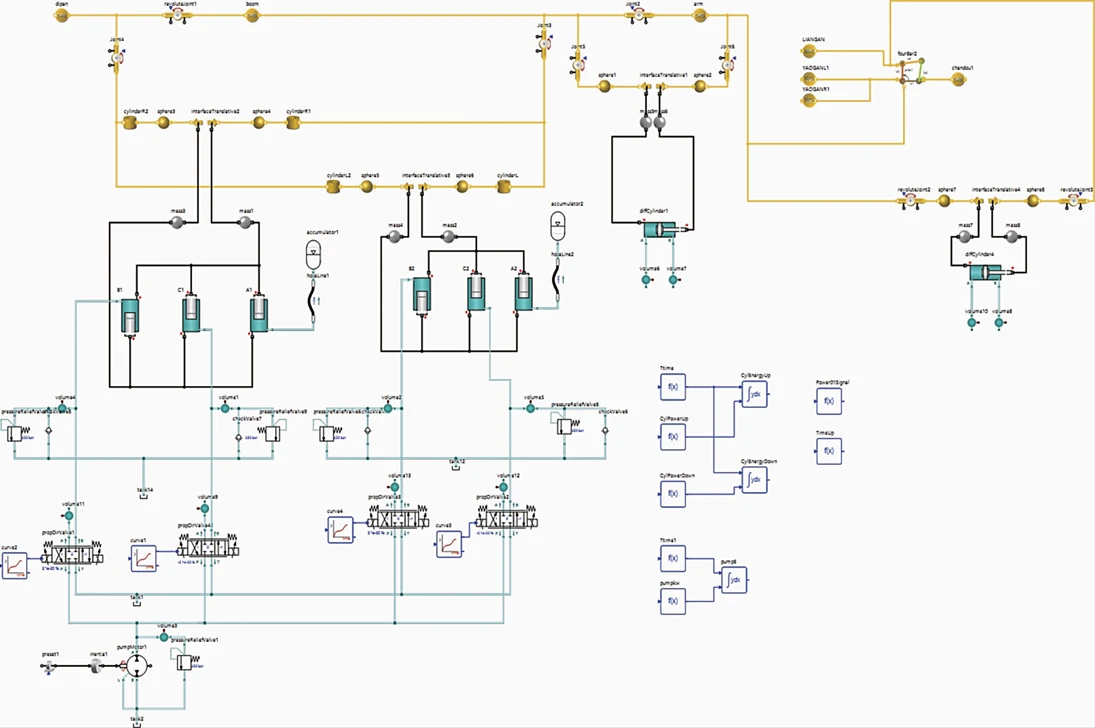
Task: Select the CylEnergyUp integrator block
Action: coord(754,395)
